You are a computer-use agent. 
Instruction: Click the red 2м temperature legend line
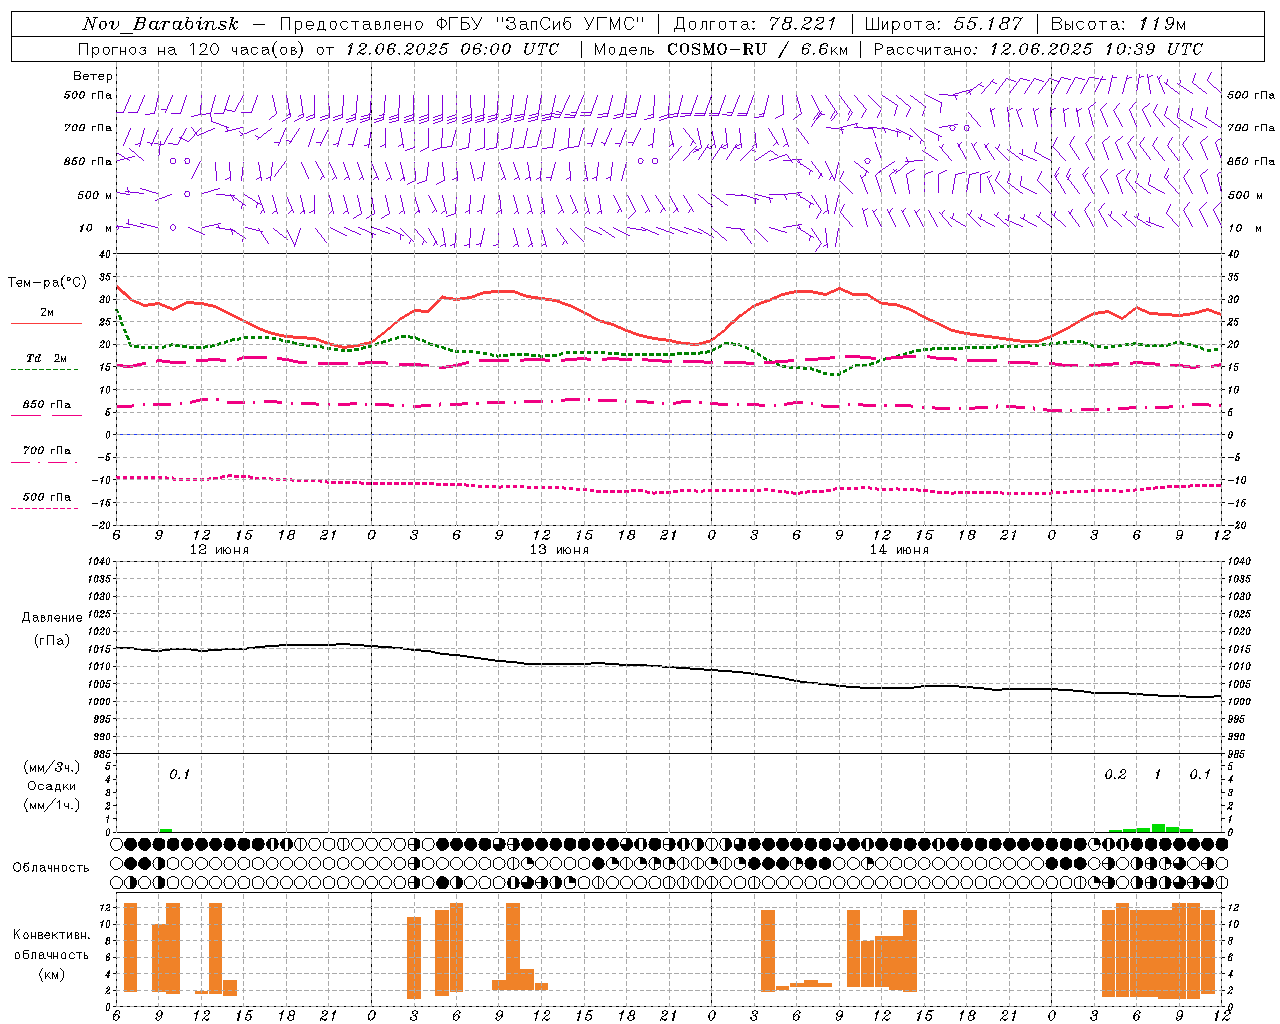[47, 323]
